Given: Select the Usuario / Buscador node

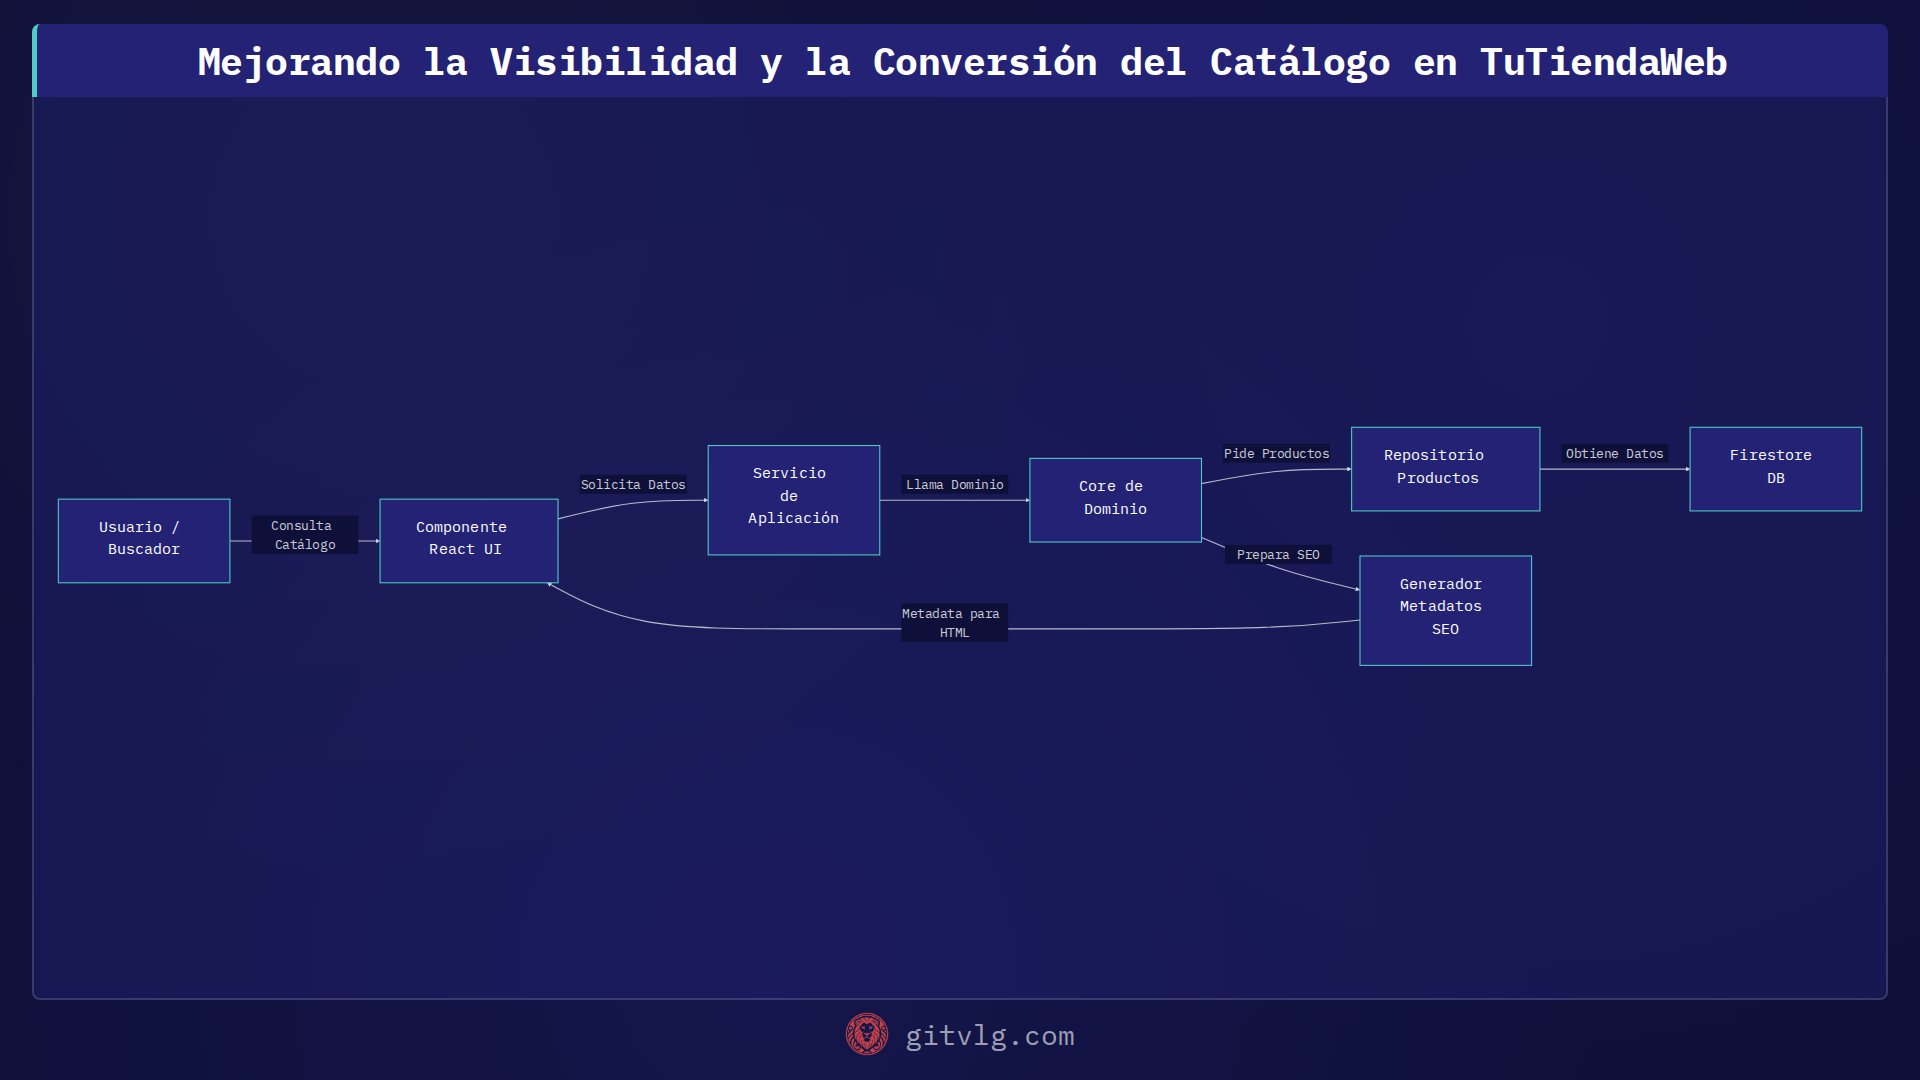Looking at the screenshot, I should coord(144,541).
